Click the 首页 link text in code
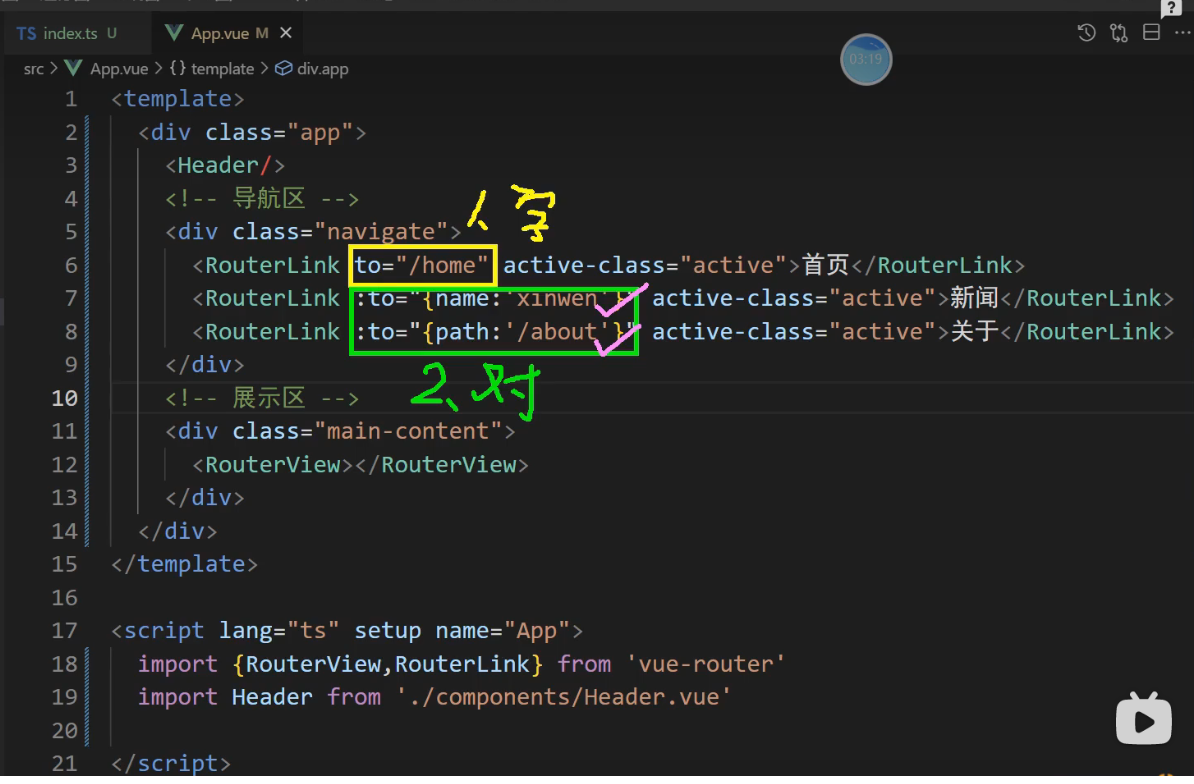The height and width of the screenshot is (784, 1194). click(825, 265)
